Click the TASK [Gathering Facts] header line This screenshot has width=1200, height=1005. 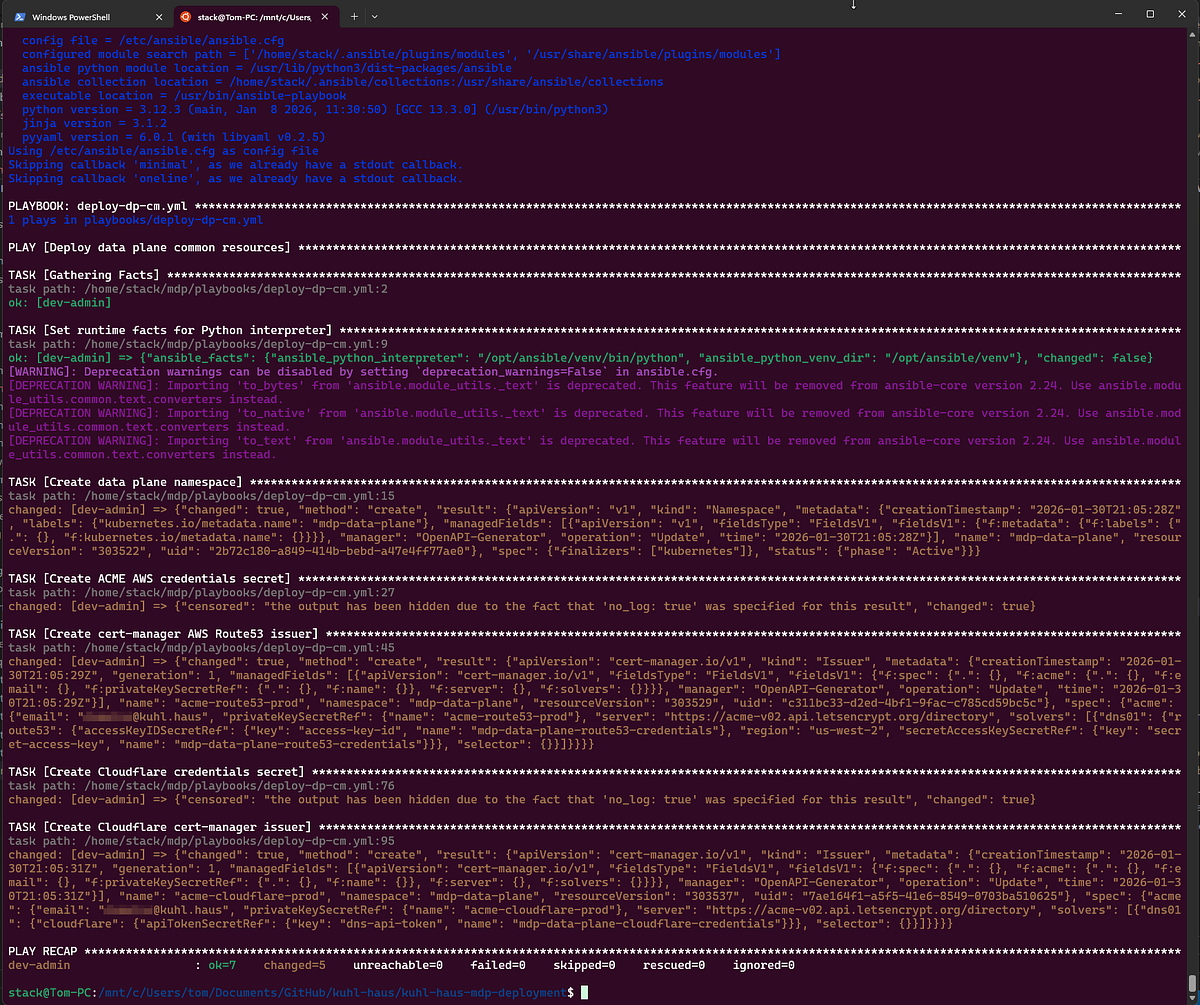click(85, 275)
